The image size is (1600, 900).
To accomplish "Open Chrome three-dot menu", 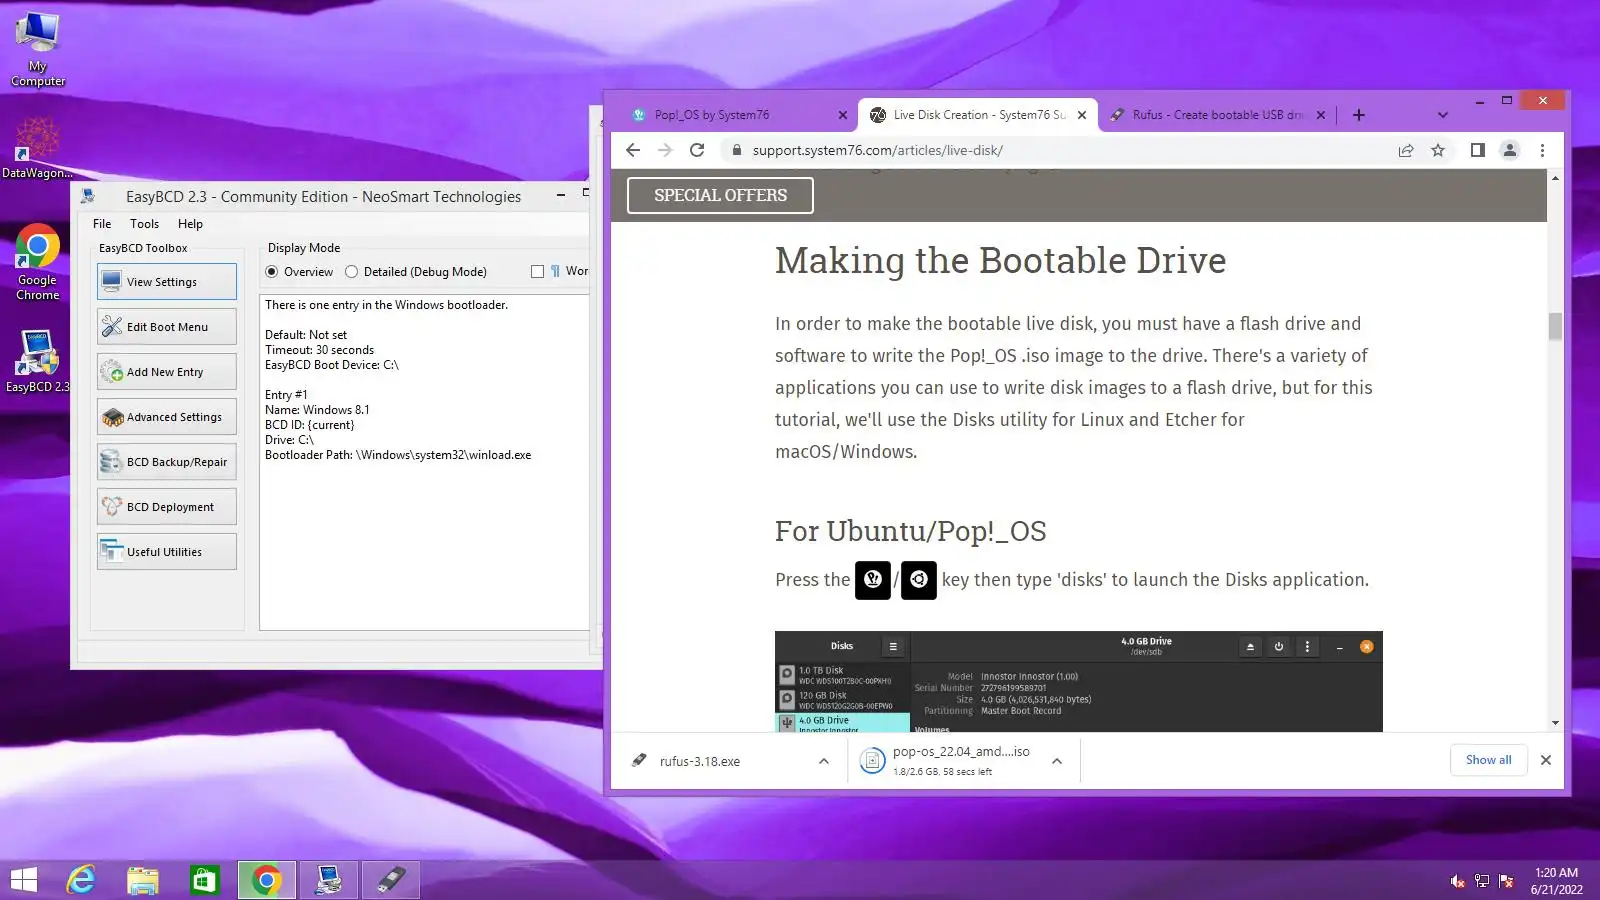I will click(x=1542, y=150).
